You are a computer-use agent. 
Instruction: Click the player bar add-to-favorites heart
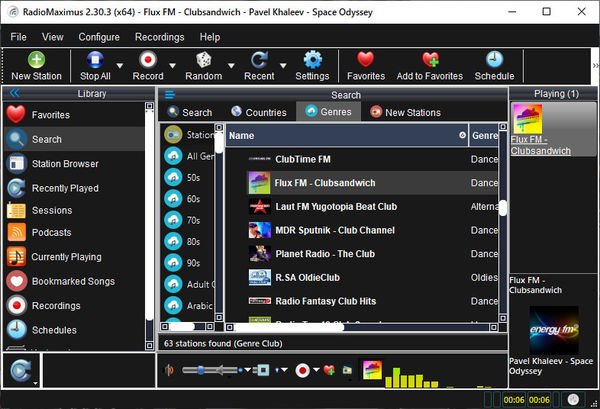coord(329,370)
